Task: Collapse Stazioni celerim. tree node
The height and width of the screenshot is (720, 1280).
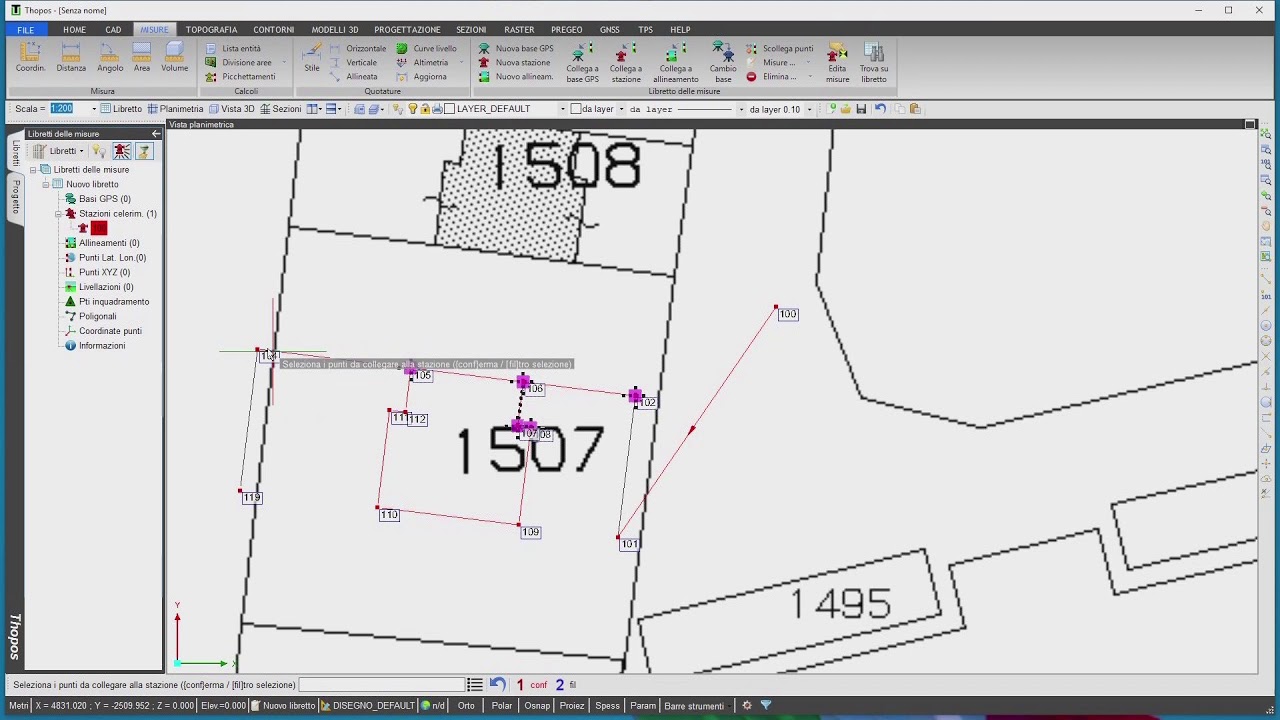Action: [x=57, y=214]
